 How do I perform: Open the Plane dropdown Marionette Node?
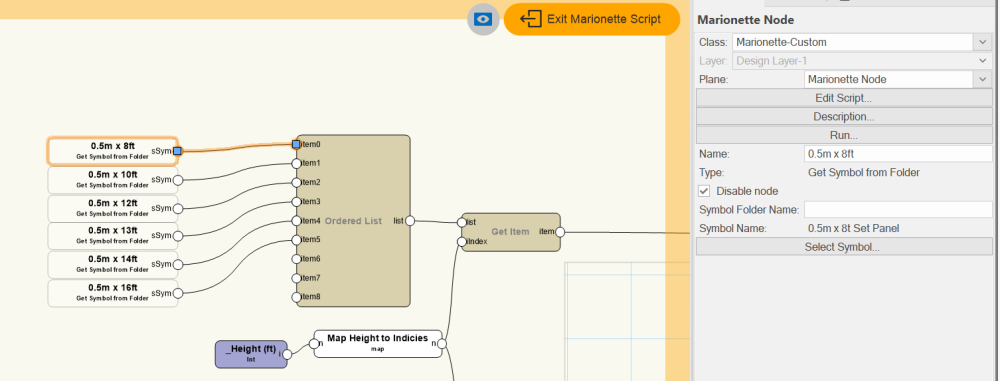[898, 79]
